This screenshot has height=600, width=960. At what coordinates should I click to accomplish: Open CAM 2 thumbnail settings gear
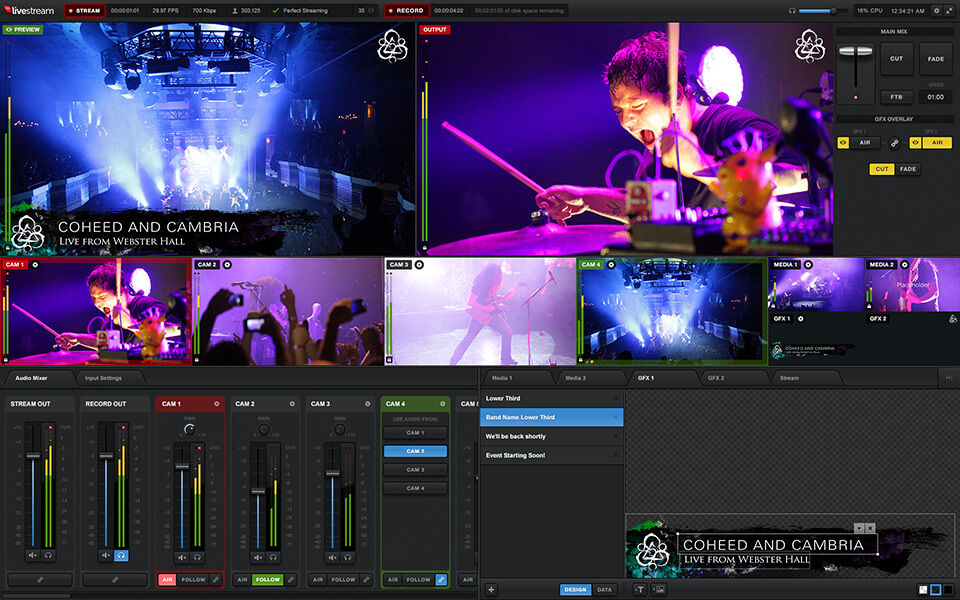[x=227, y=264]
